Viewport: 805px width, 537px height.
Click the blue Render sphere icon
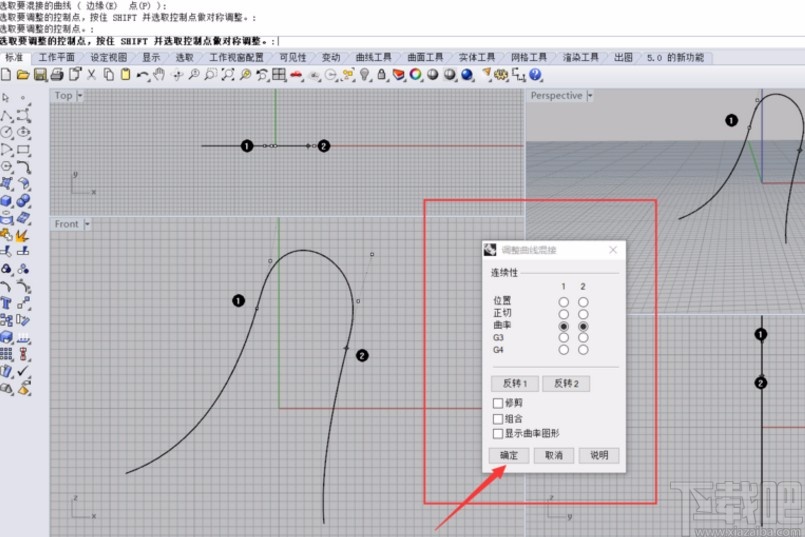click(x=467, y=75)
